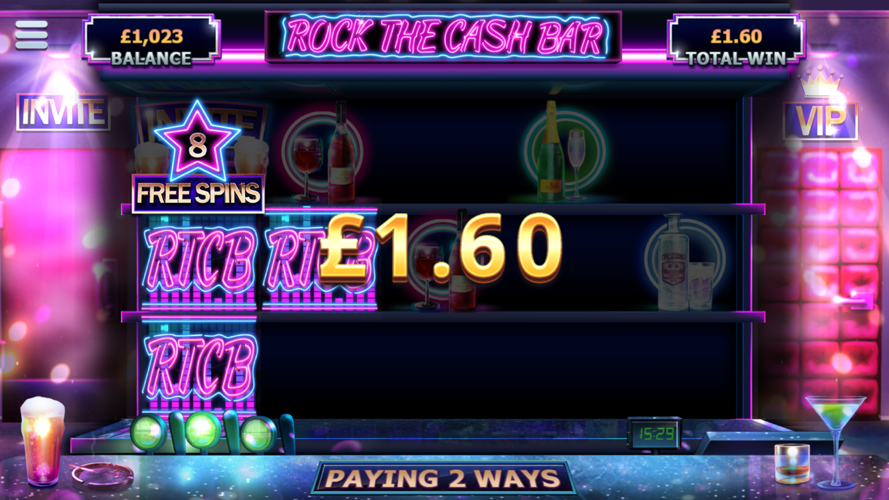Click the vodka bottle and glass symbol
This screenshot has width=889, height=500.
[x=684, y=262]
